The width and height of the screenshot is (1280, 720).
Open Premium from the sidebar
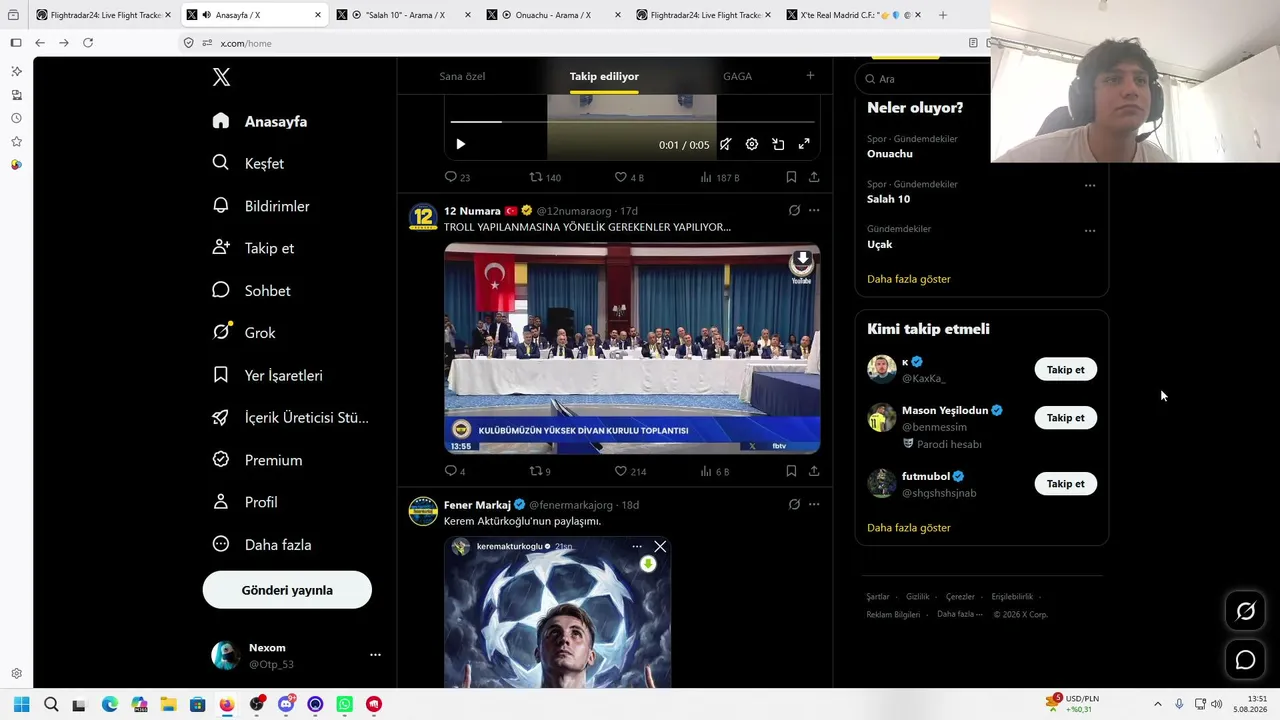(x=258, y=460)
